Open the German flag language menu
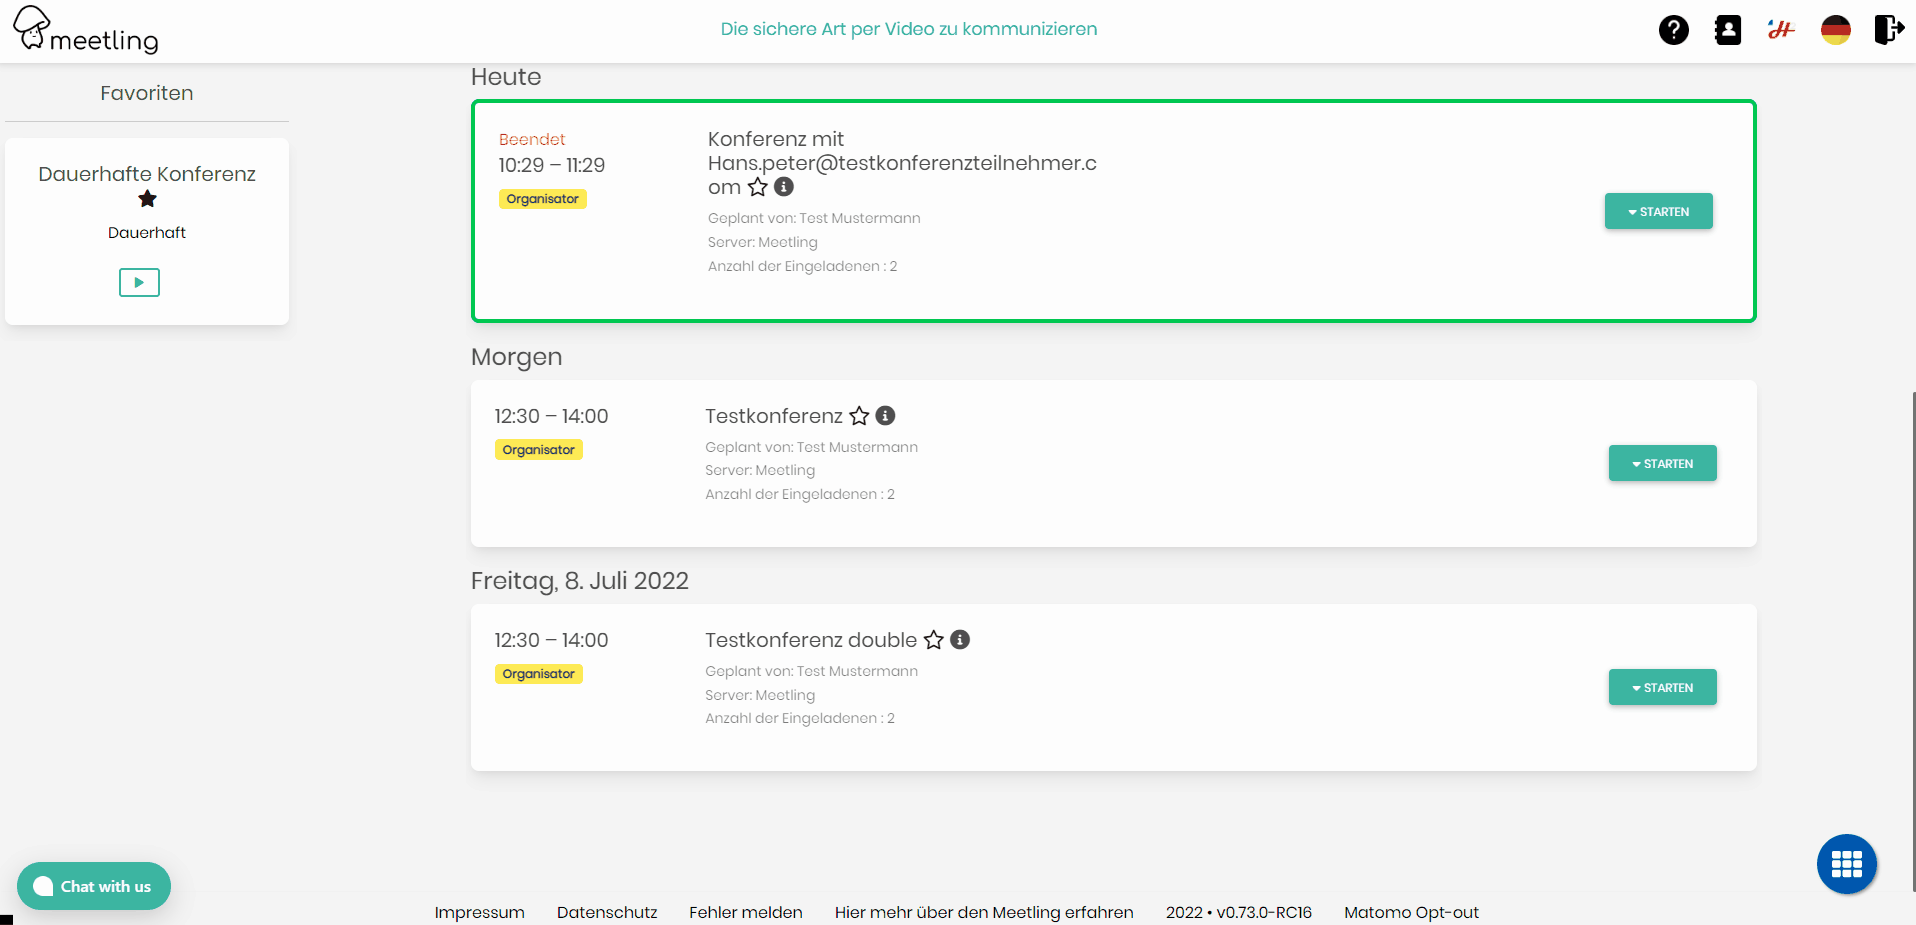 (x=1835, y=30)
